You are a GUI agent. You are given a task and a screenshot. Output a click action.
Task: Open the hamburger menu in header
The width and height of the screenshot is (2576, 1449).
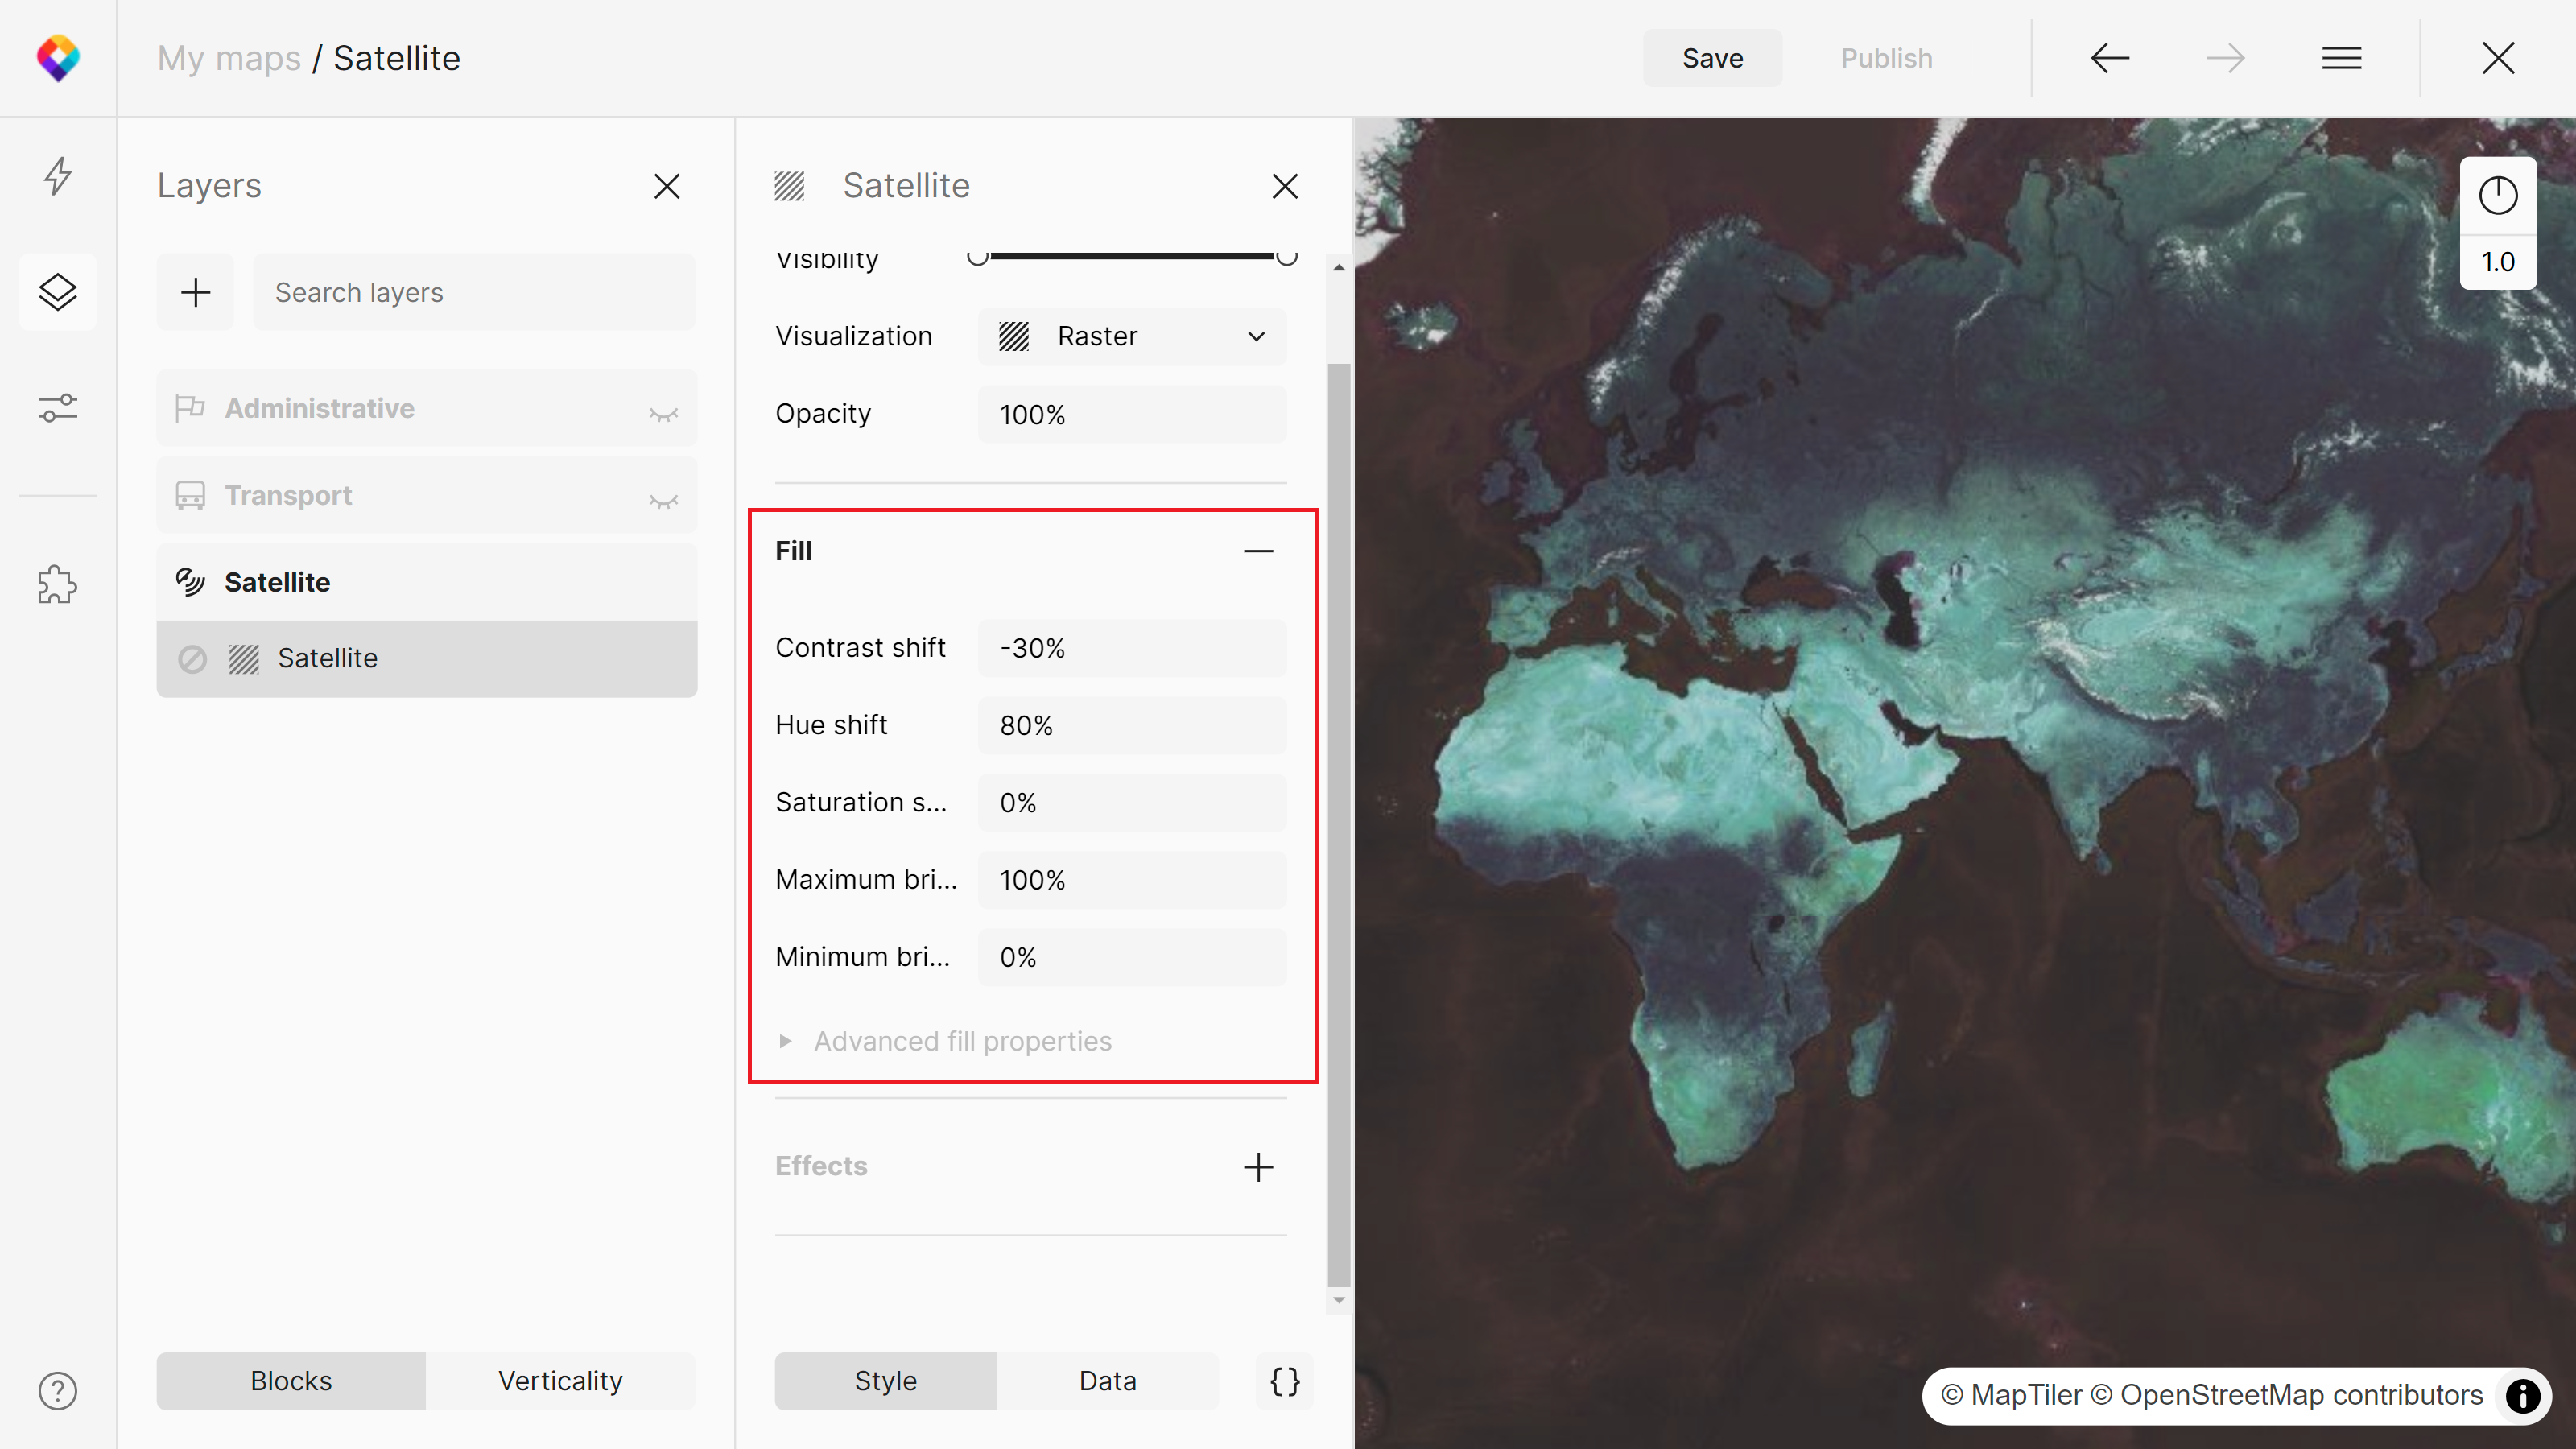click(x=2341, y=58)
